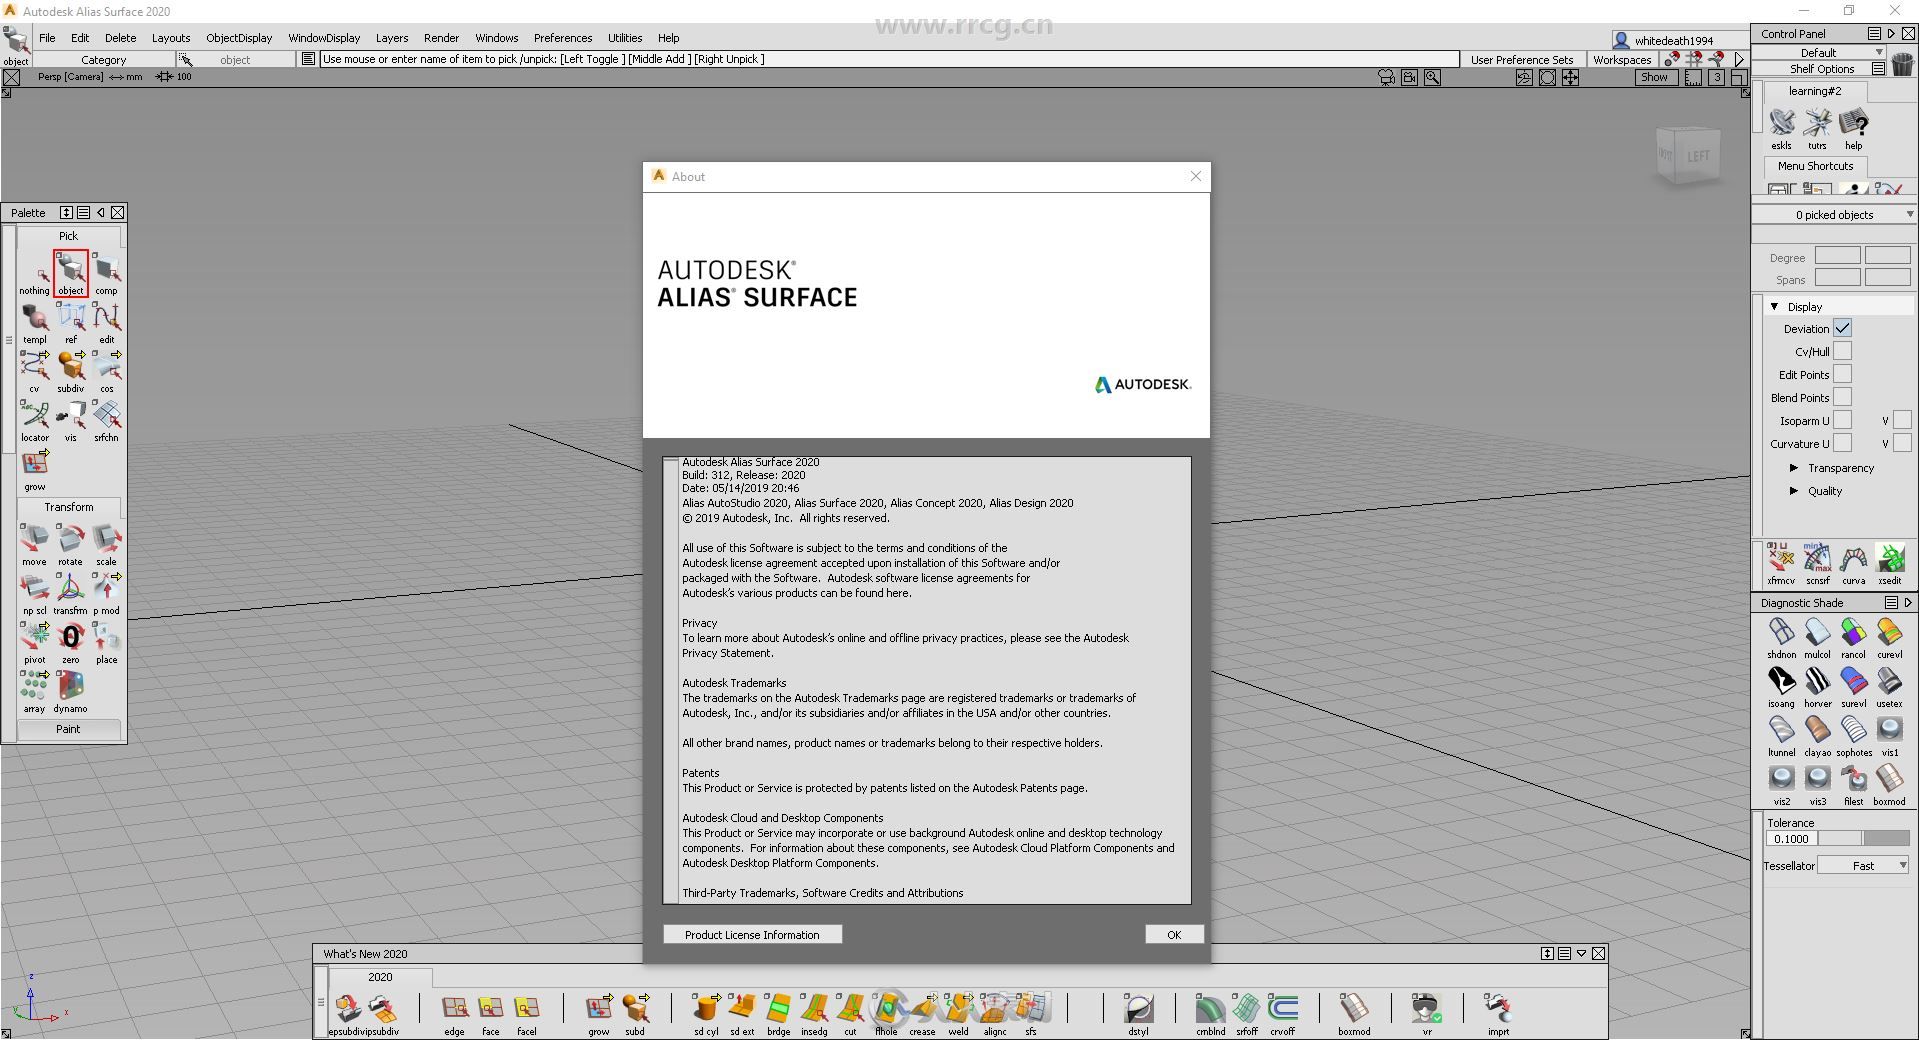Open the Essential Skills icon in shelf

[x=1782, y=129]
